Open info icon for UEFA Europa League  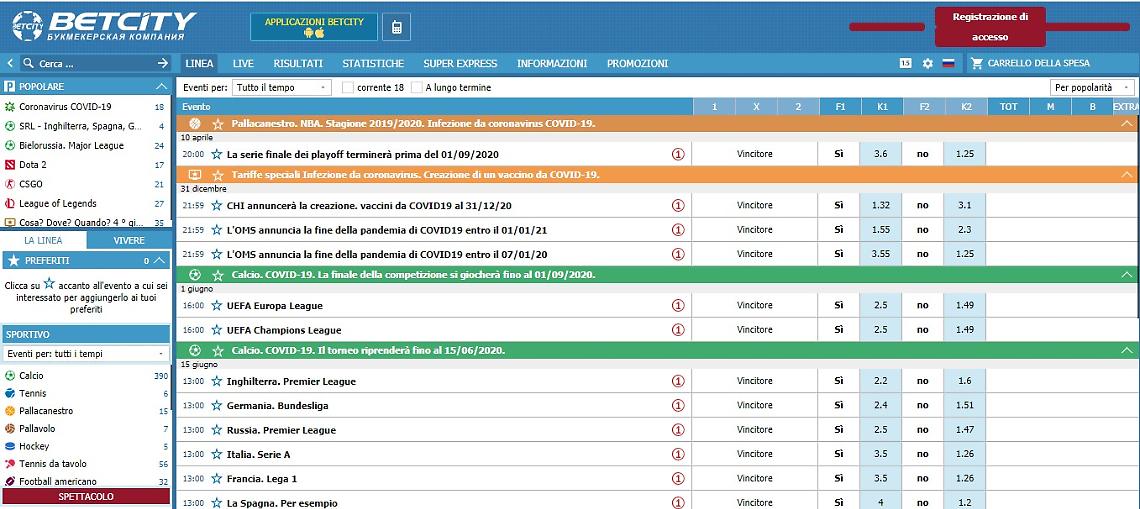pos(678,305)
